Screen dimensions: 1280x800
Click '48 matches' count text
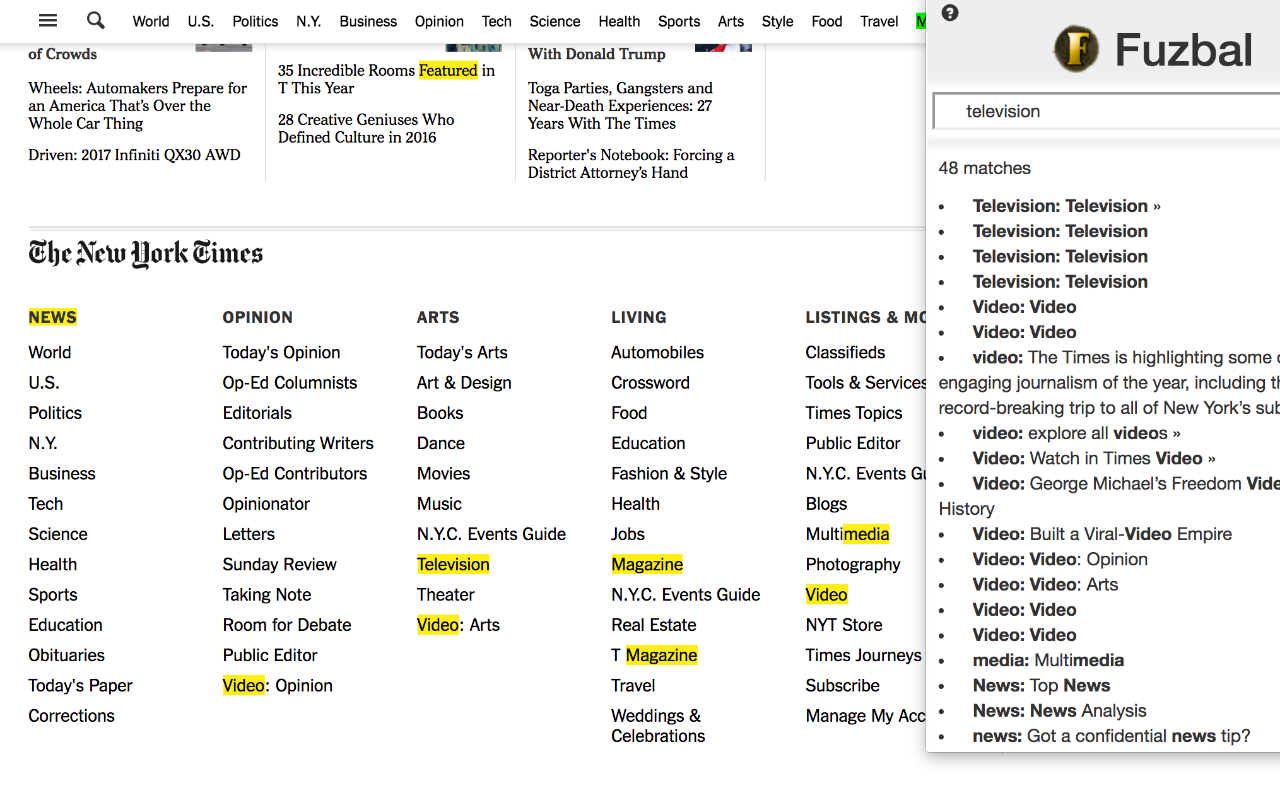[x=984, y=168]
